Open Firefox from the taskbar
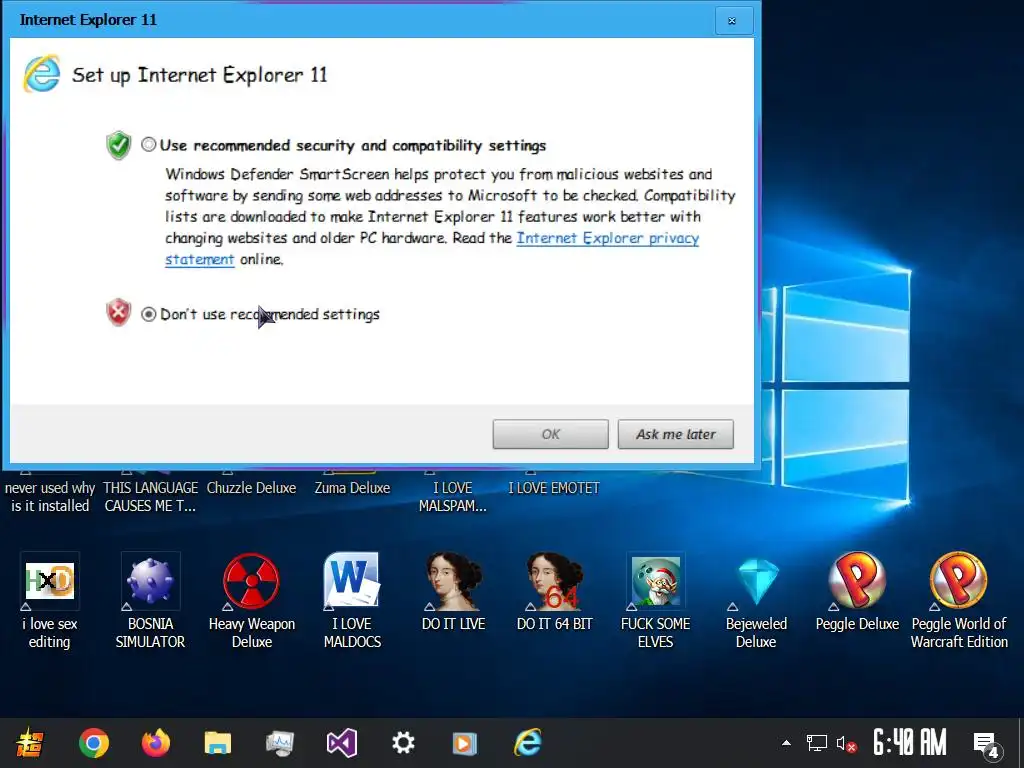1024x768 pixels. pos(155,743)
